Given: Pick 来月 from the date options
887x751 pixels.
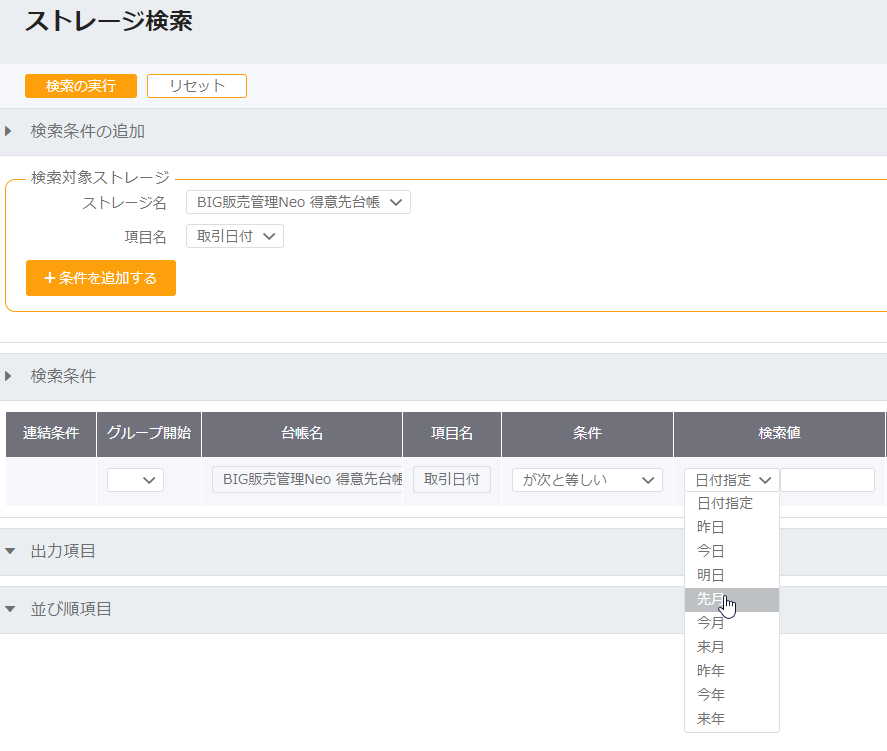Looking at the screenshot, I should click(711, 647).
